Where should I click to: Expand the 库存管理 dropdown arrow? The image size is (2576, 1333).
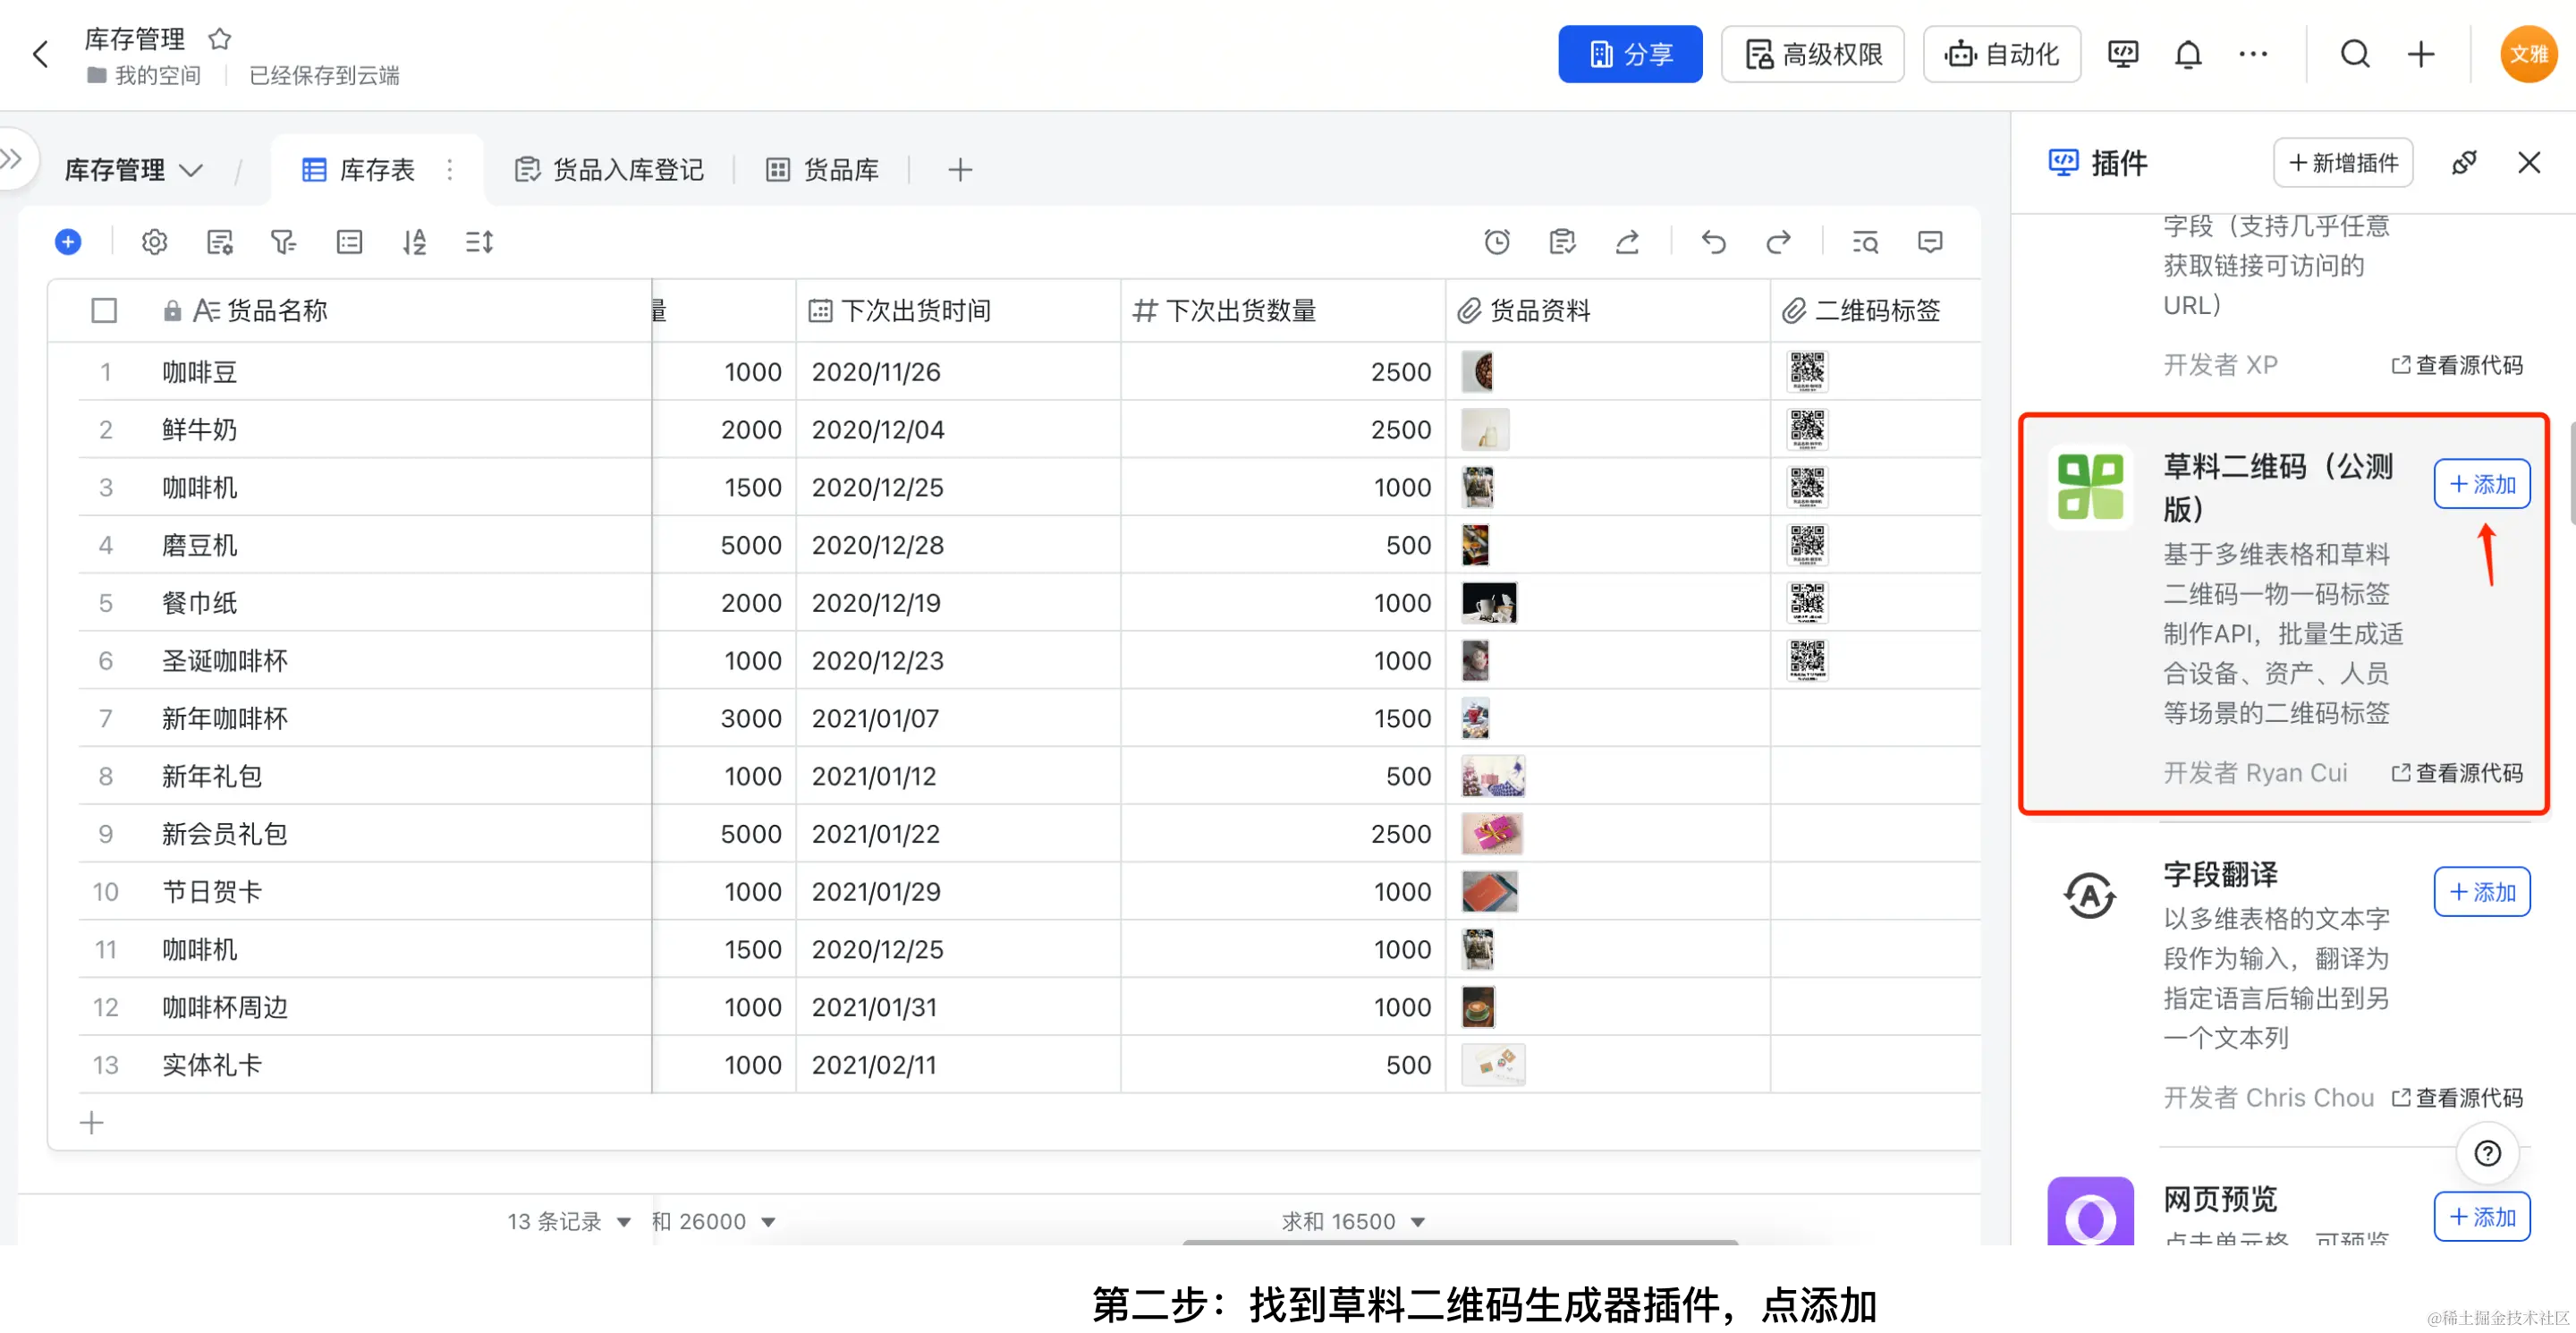193,170
